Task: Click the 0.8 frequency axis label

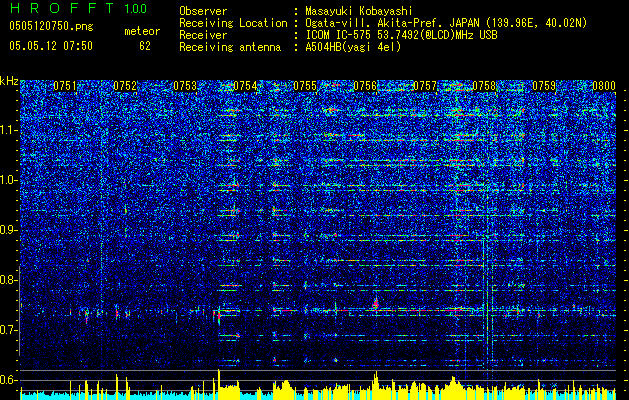Action: (8, 280)
